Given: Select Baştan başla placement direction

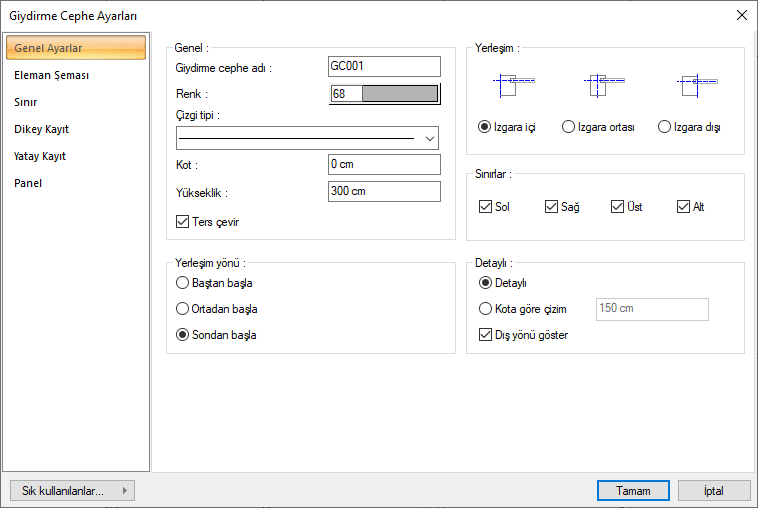Looking at the screenshot, I should (x=183, y=283).
